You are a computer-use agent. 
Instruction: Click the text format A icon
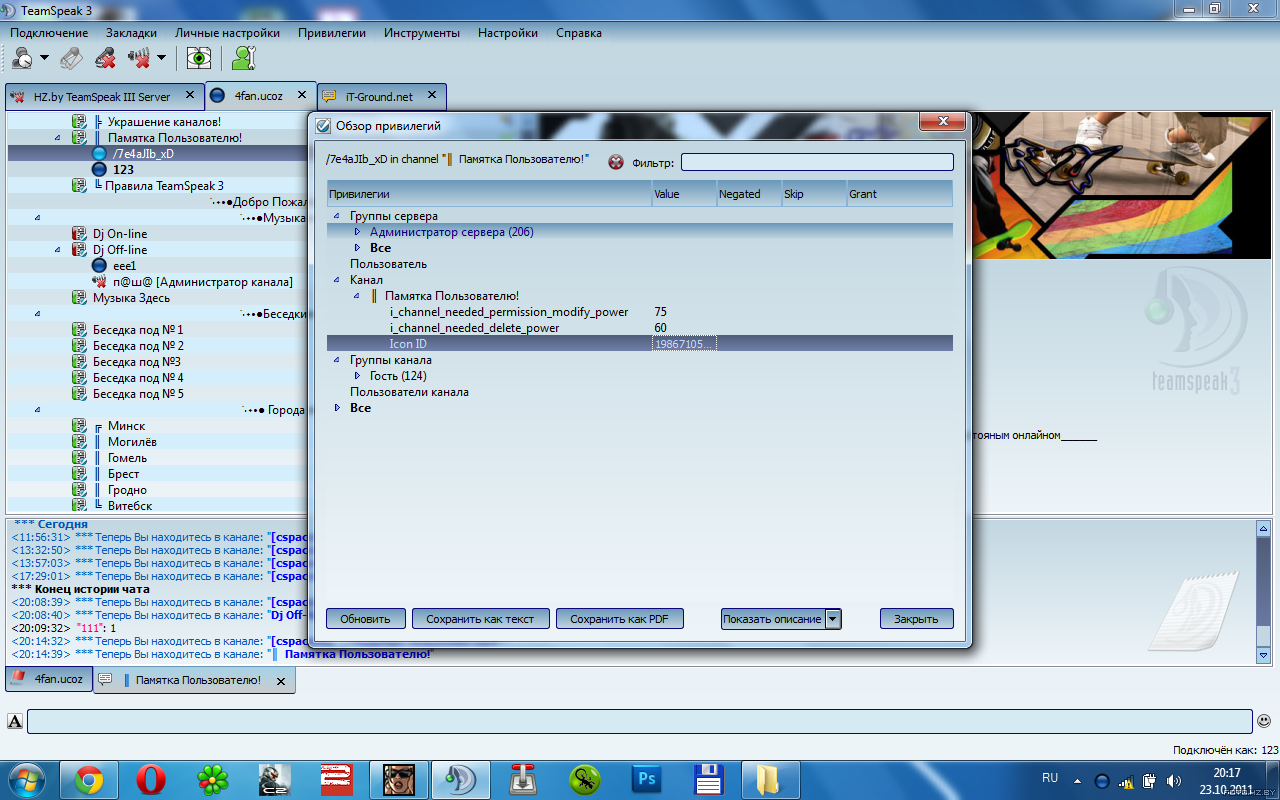tap(14, 721)
